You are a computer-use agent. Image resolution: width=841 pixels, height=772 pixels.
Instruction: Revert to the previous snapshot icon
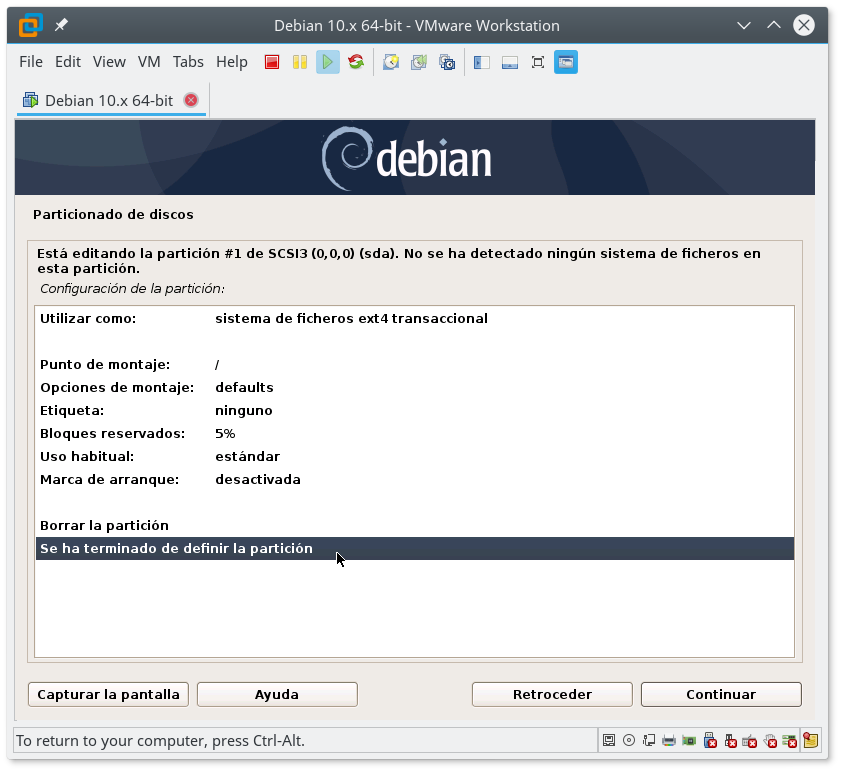click(419, 62)
